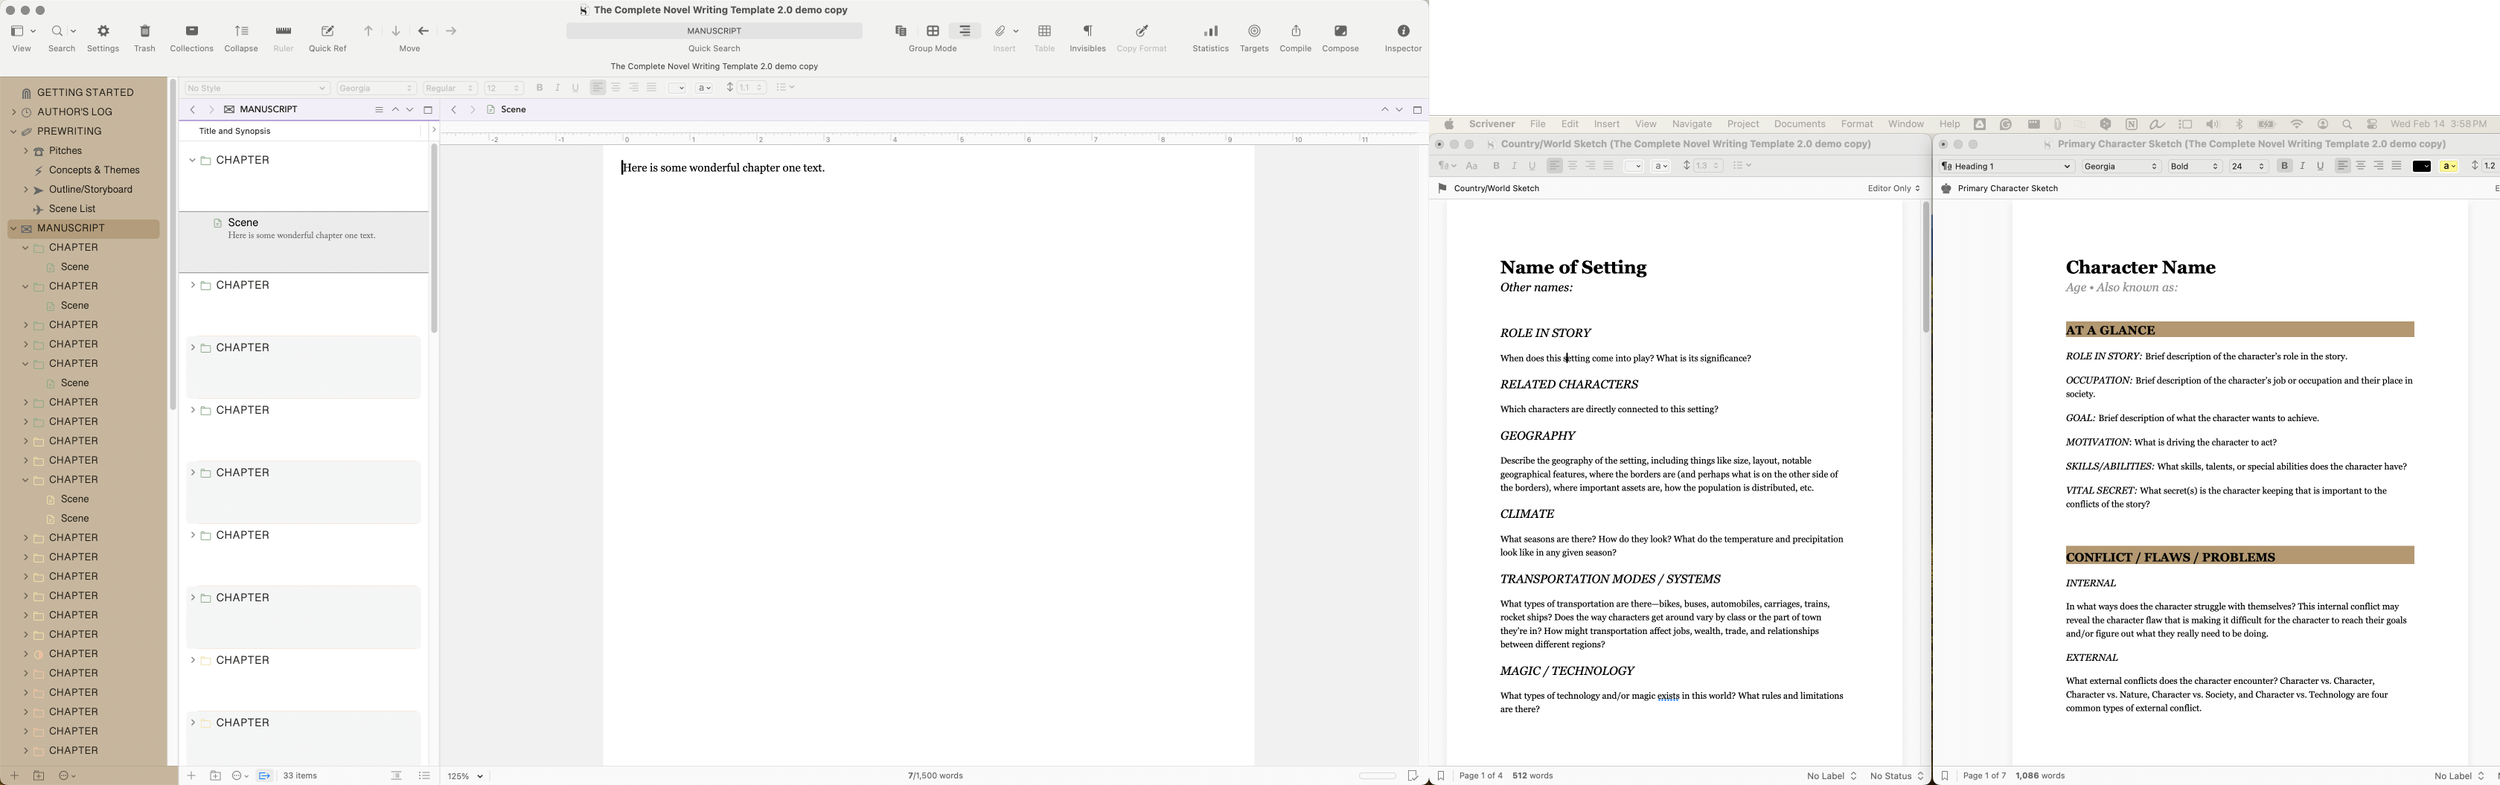The height and width of the screenshot is (785, 2500).
Task: Add new folder in binder footer
Action: [x=39, y=776]
